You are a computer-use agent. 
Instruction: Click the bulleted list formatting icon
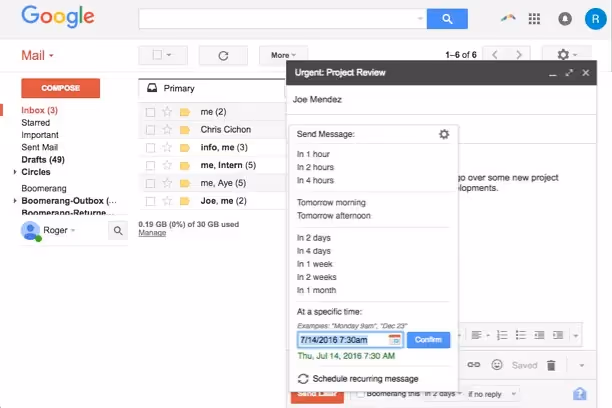(x=521, y=335)
